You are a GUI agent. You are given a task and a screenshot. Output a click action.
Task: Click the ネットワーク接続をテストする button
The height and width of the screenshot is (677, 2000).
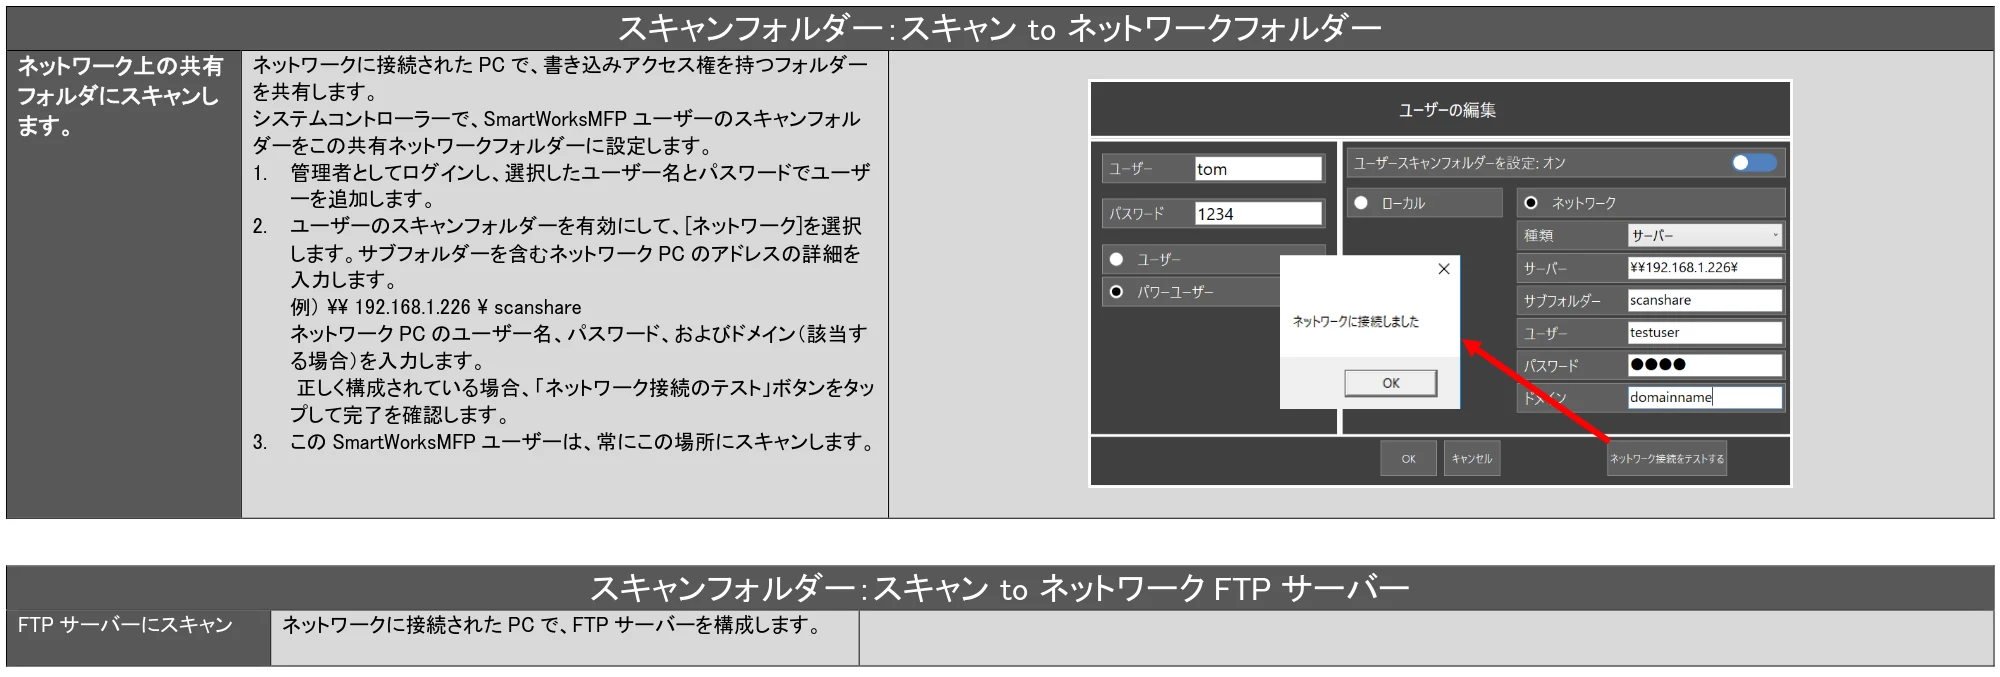pos(1666,459)
